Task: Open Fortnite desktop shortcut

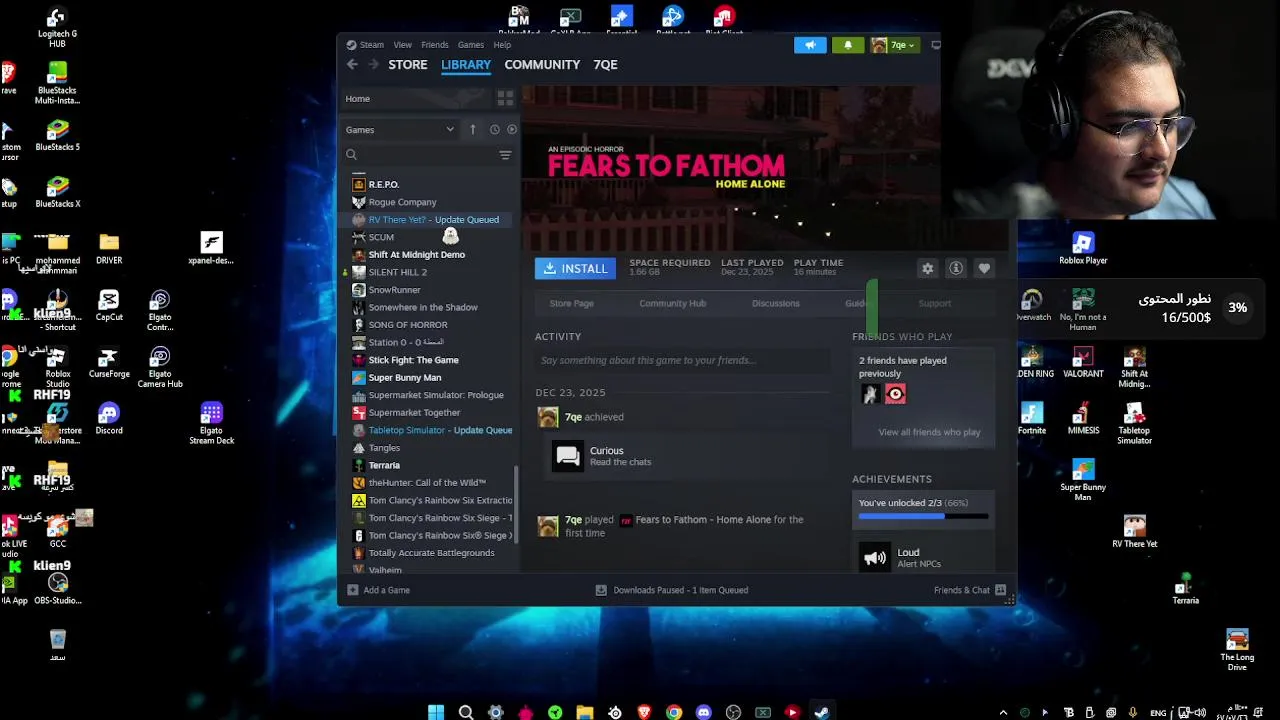Action: point(1031,419)
